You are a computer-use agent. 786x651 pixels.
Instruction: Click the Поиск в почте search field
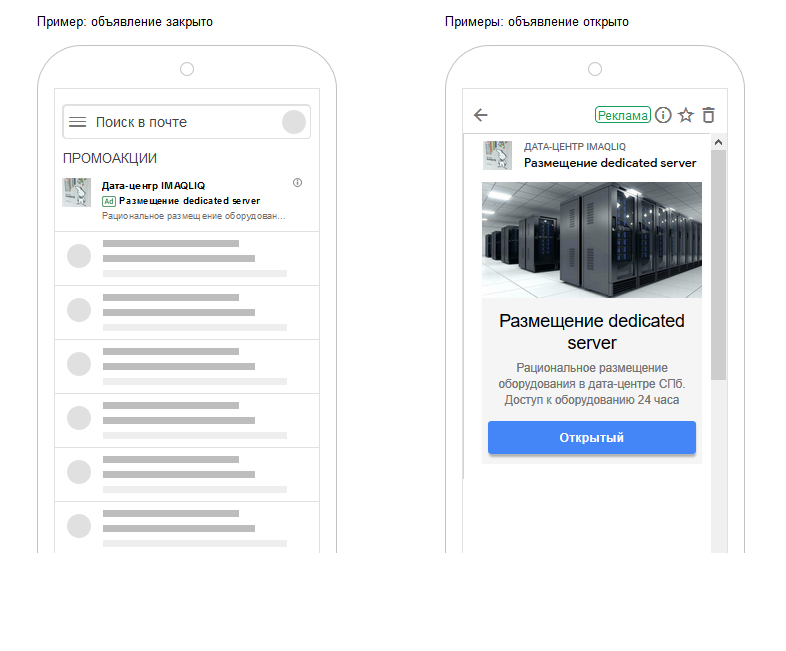click(186, 122)
